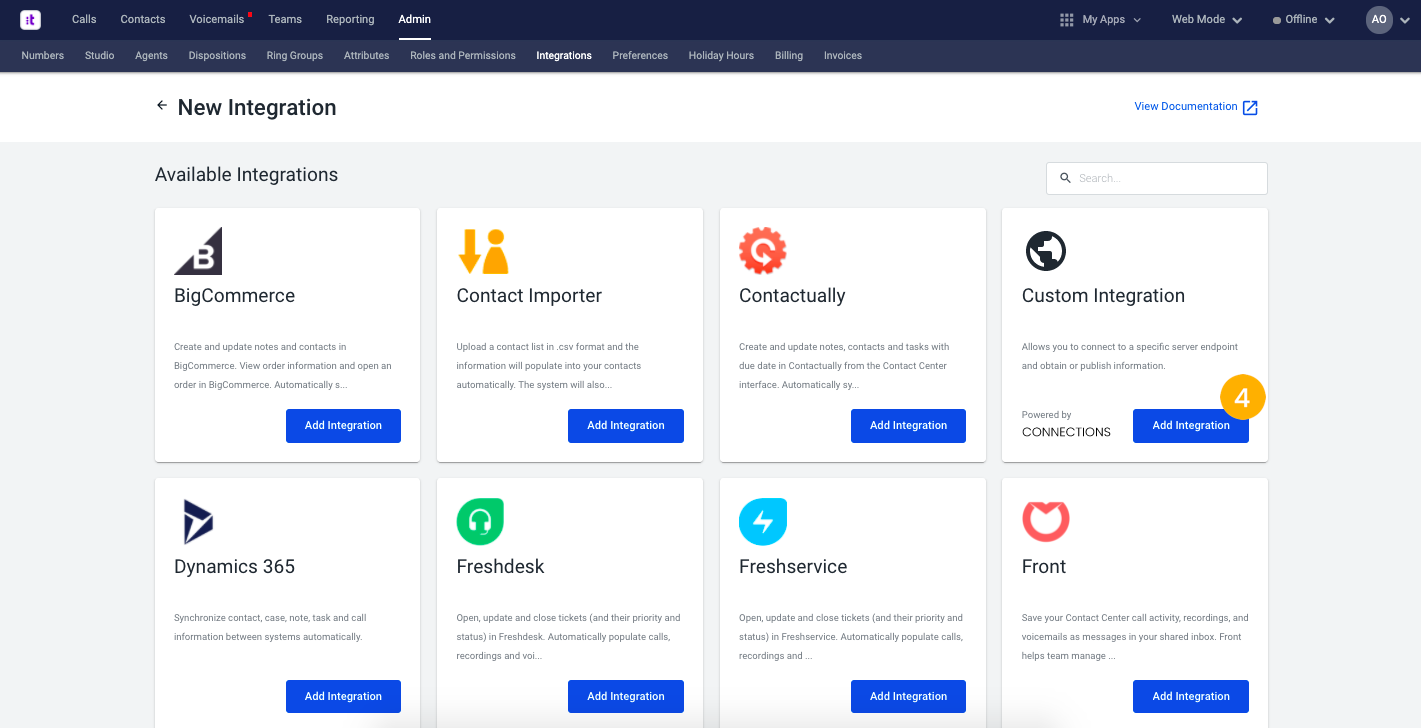The width and height of the screenshot is (1421, 728).
Task: Click the Contactually logo
Action: click(763, 251)
